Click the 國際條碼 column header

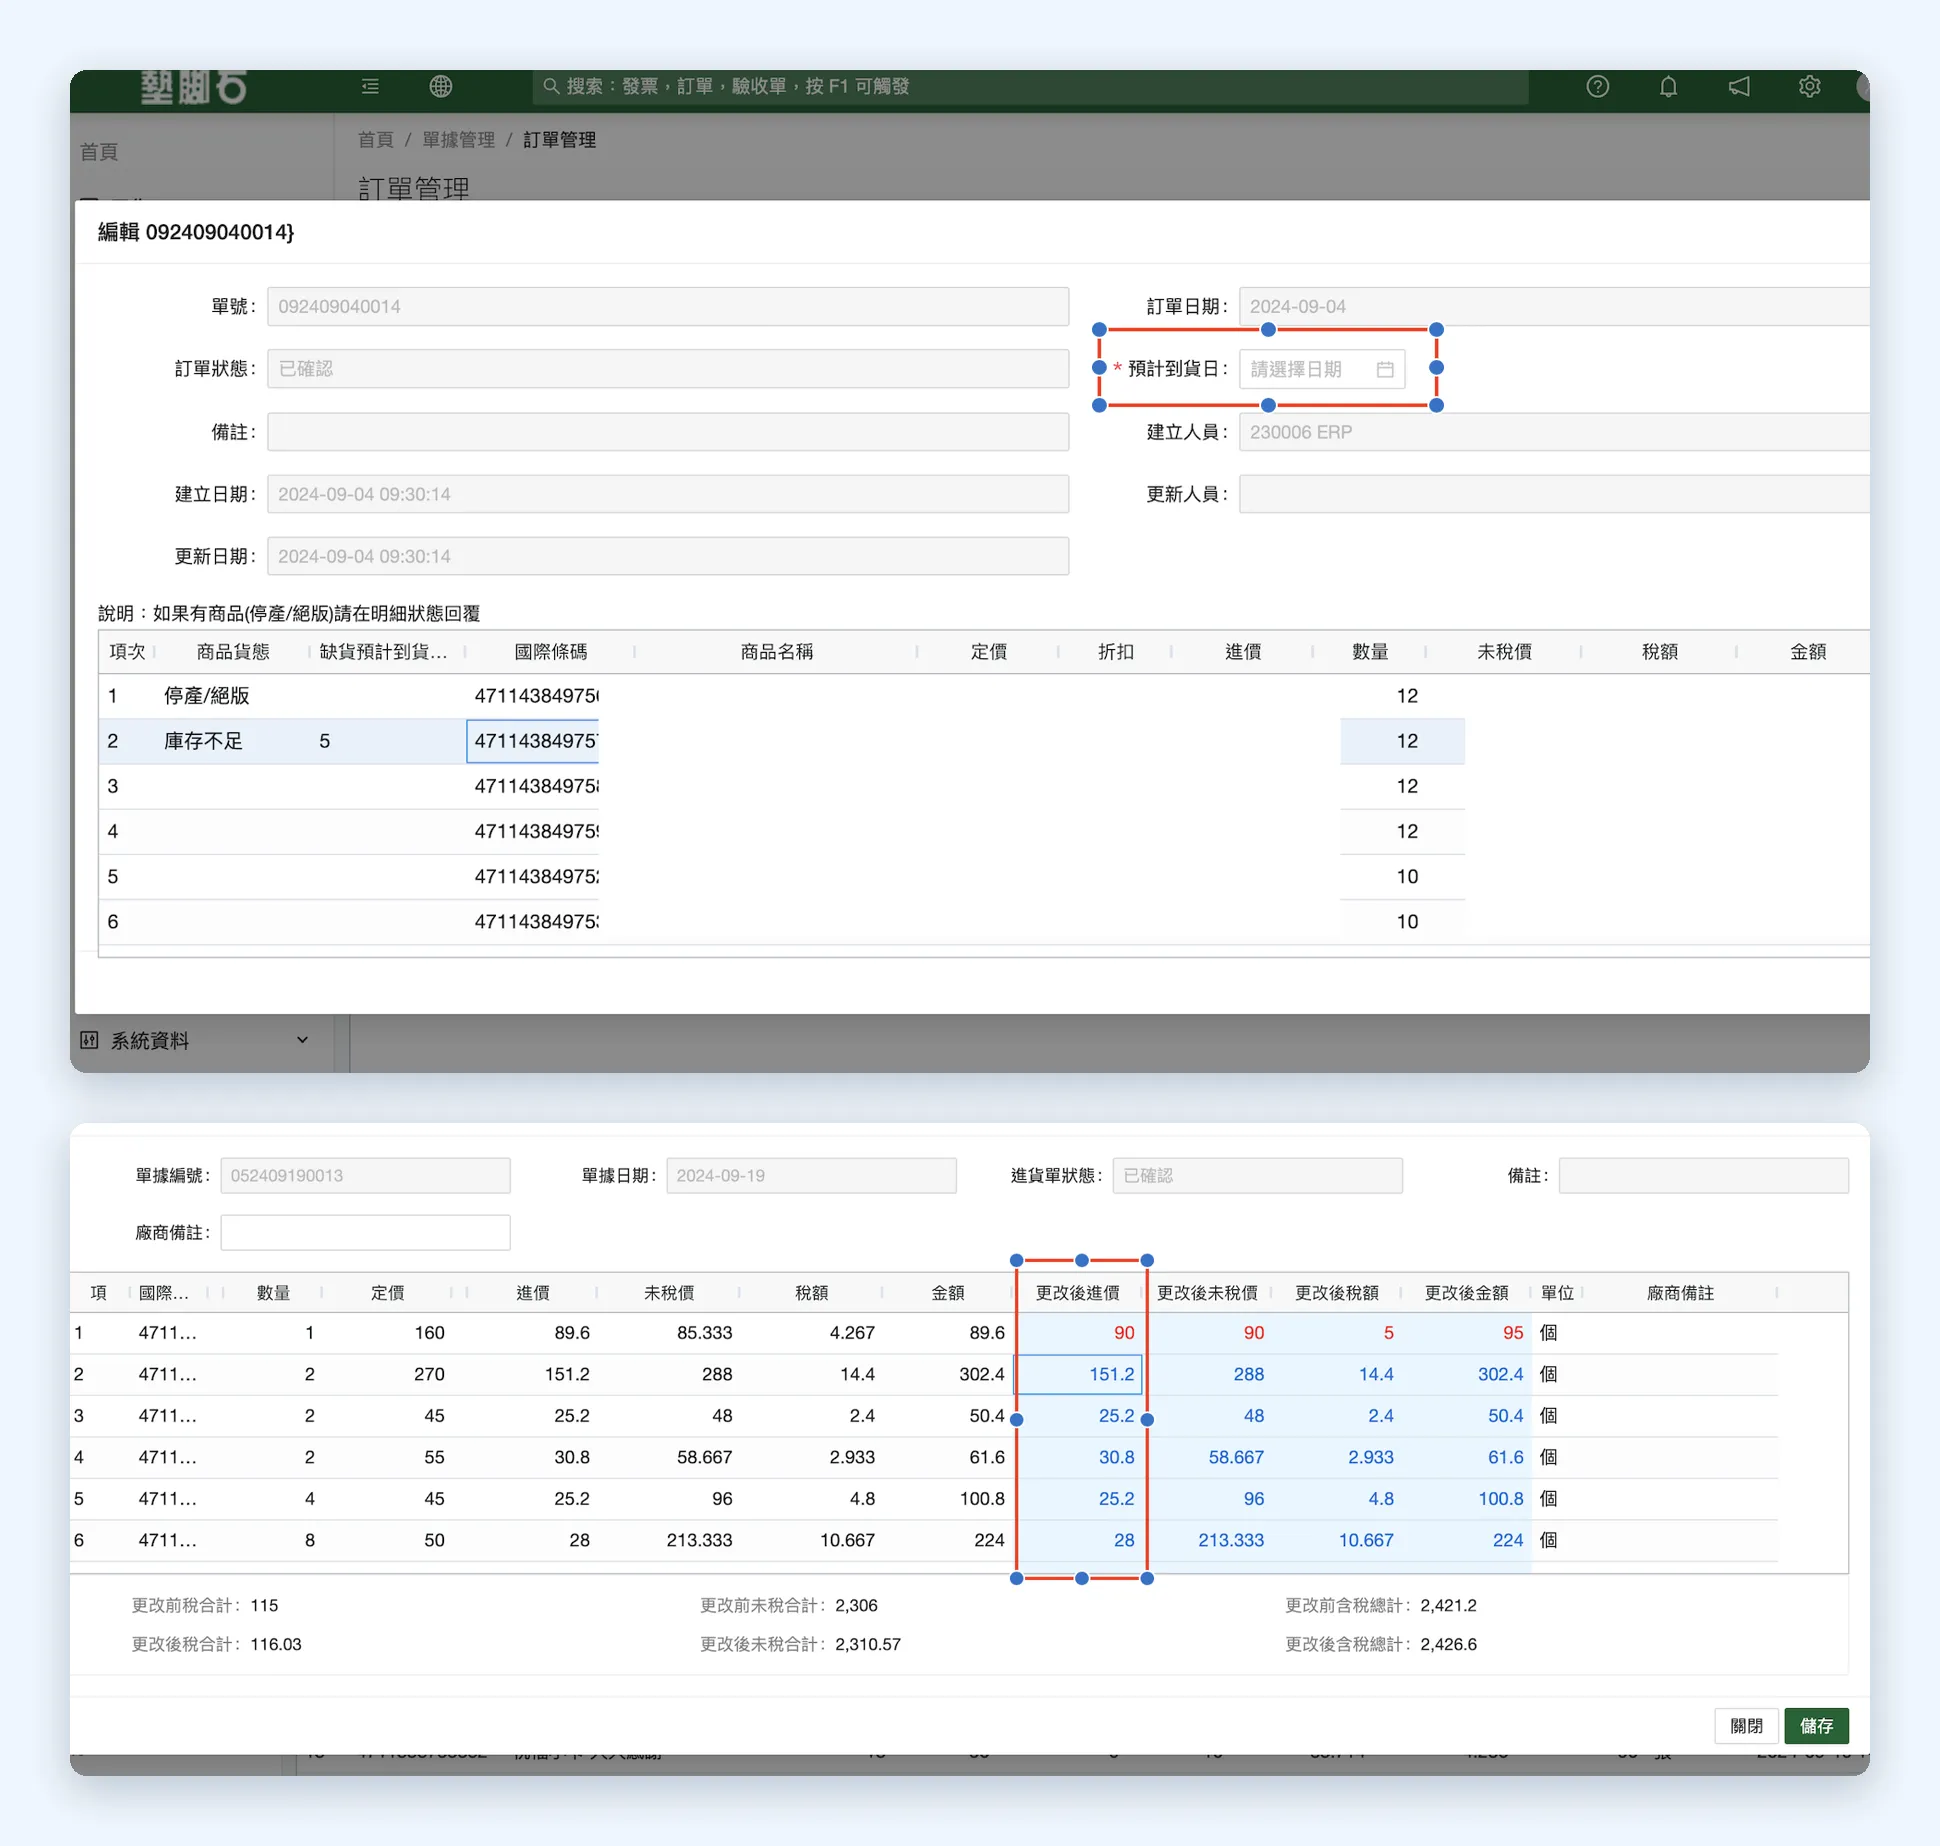(x=550, y=652)
